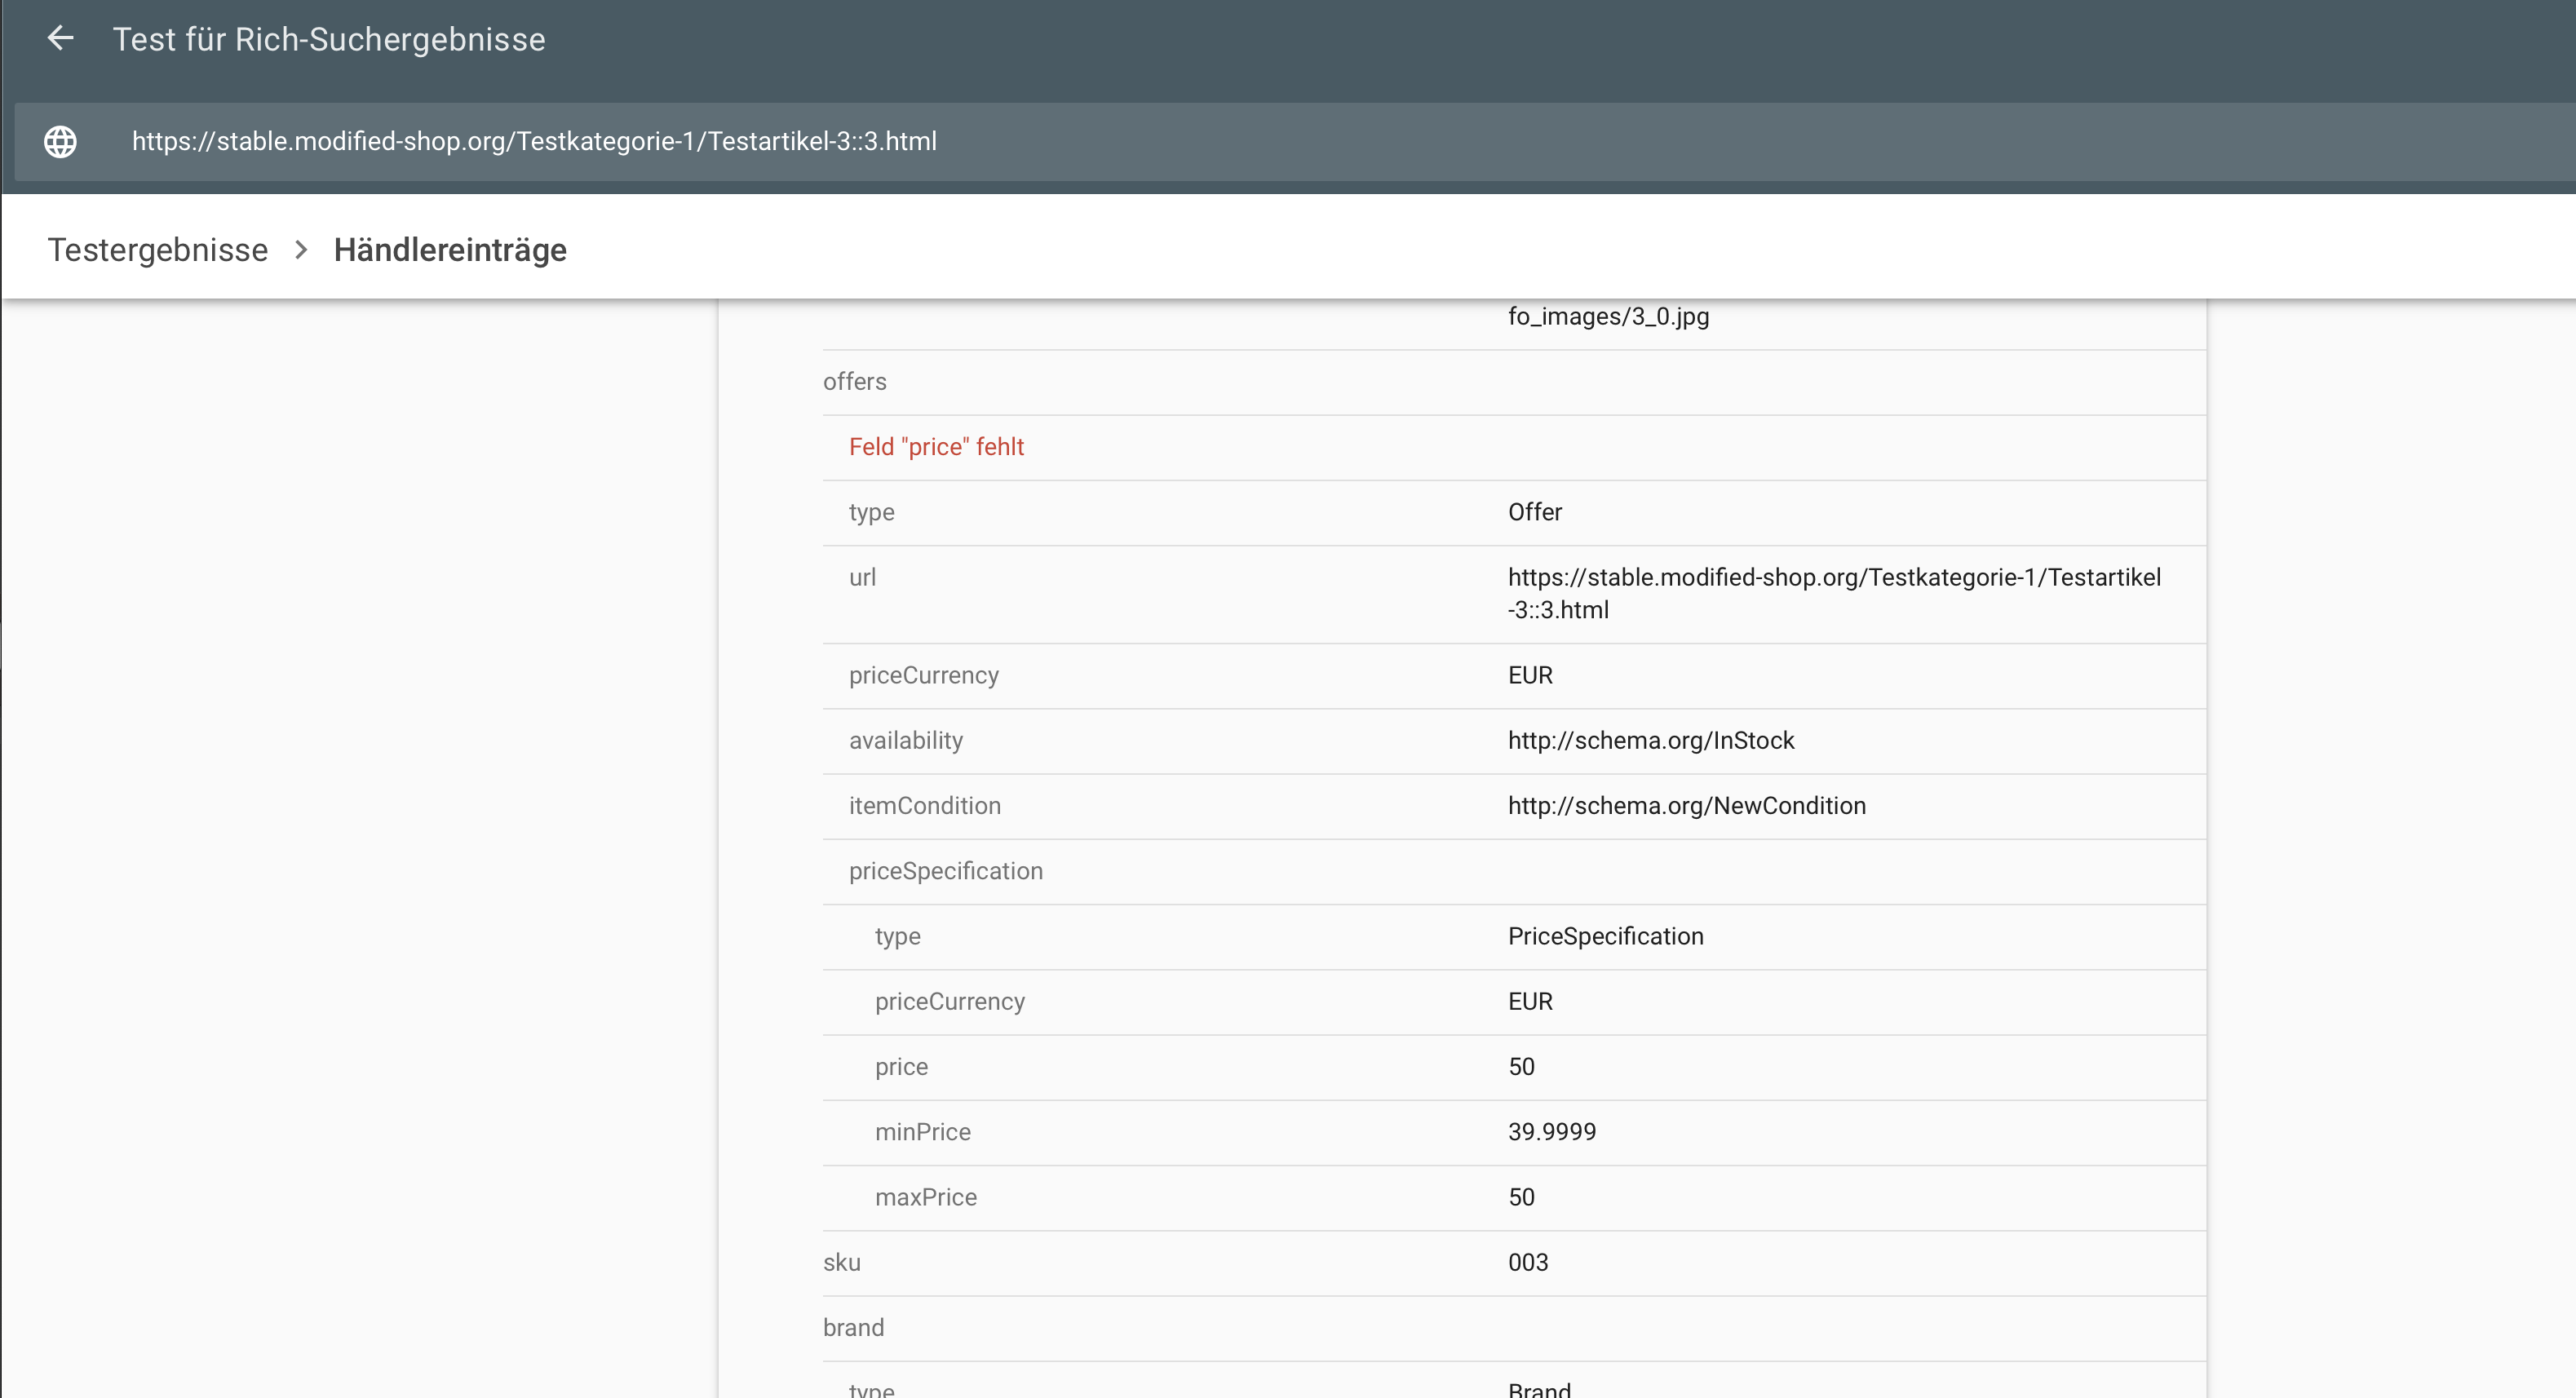Go to Testergebnisse breadcrumb

tap(158, 250)
